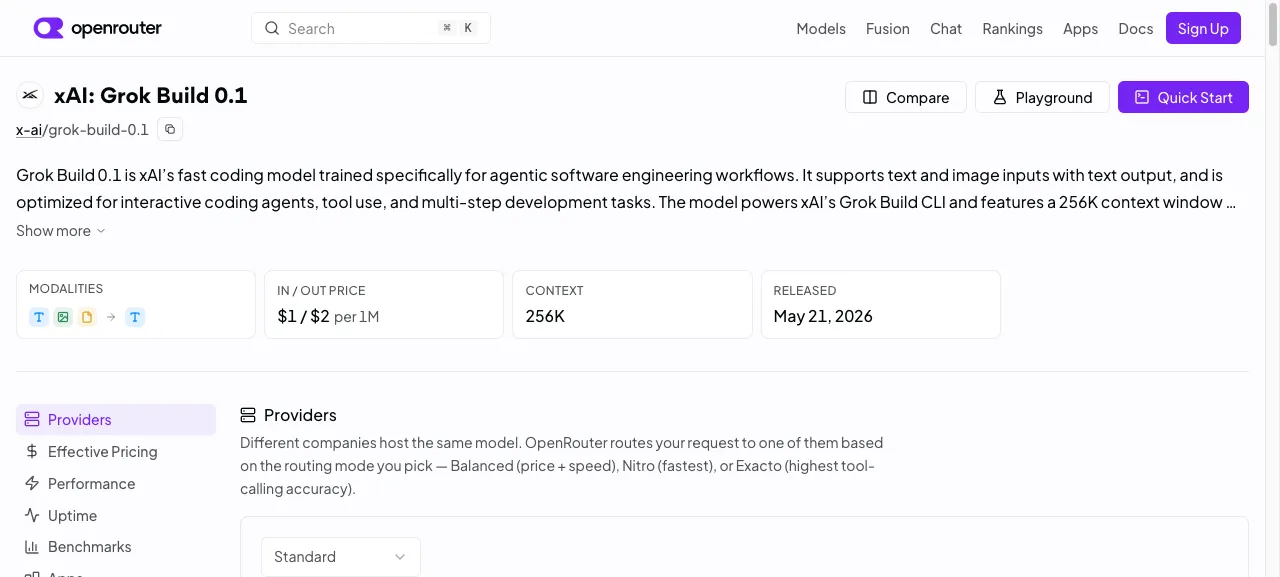1280x577 pixels.
Task: Select the Providers sidebar tab
Action: coord(116,420)
